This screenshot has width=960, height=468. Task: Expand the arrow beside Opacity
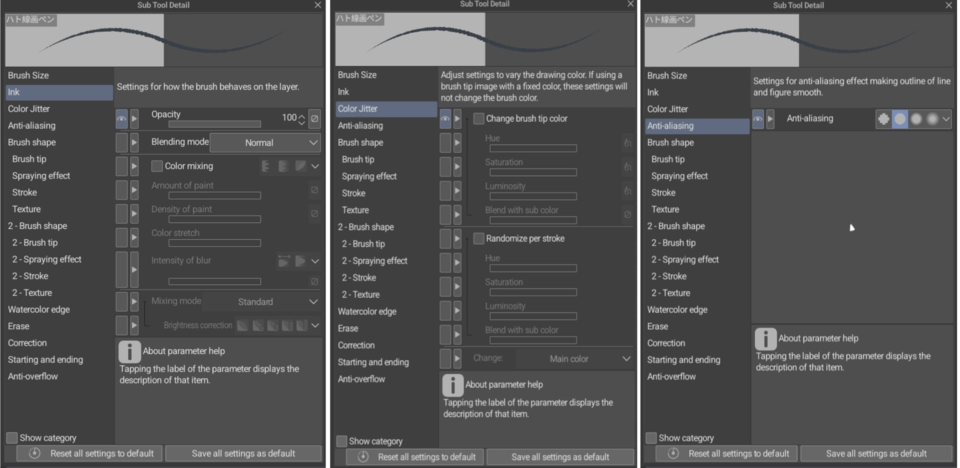click(x=135, y=119)
